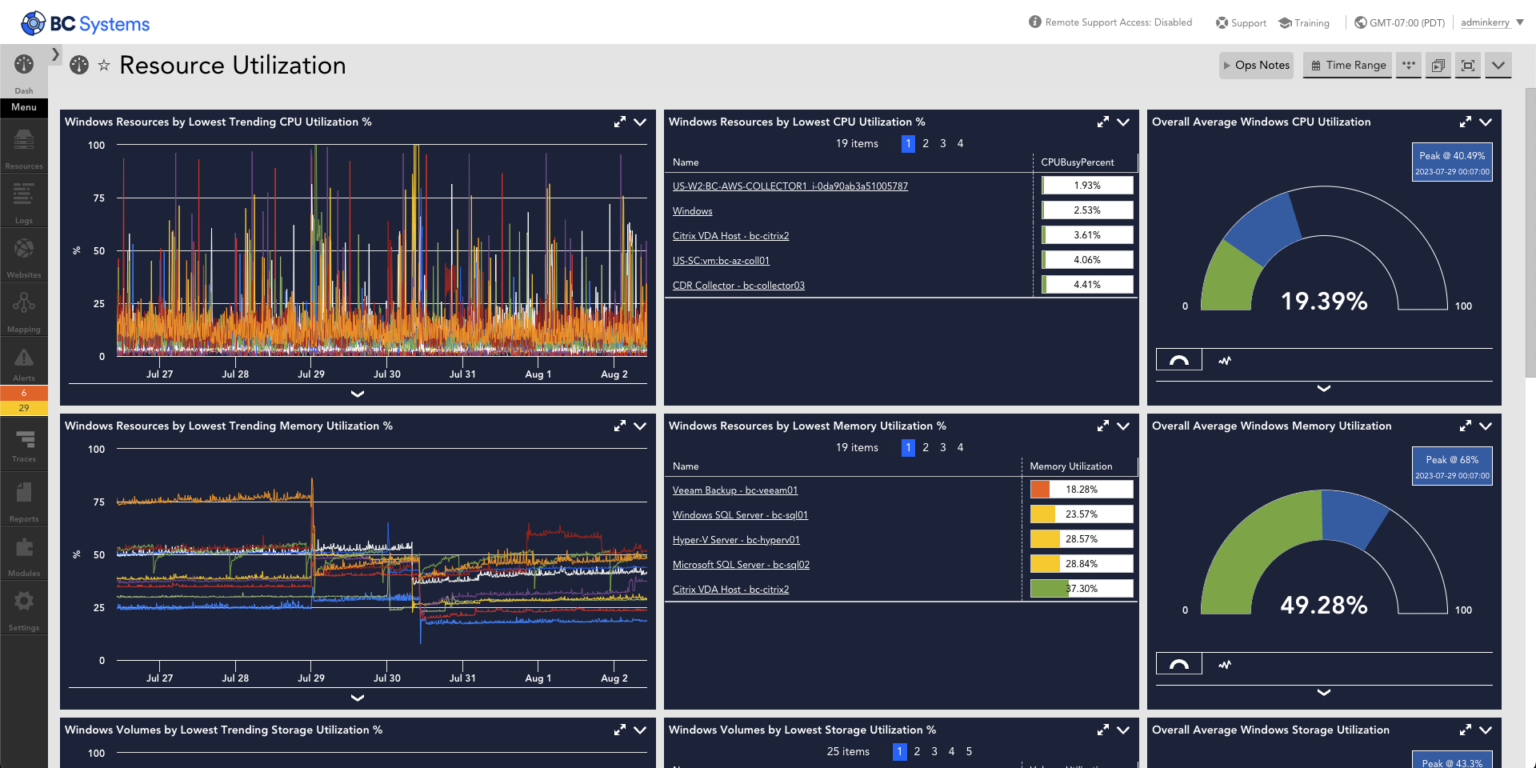Click the orange memory bar for bc-veeam01
The width and height of the screenshot is (1536, 768).
(x=1040, y=490)
